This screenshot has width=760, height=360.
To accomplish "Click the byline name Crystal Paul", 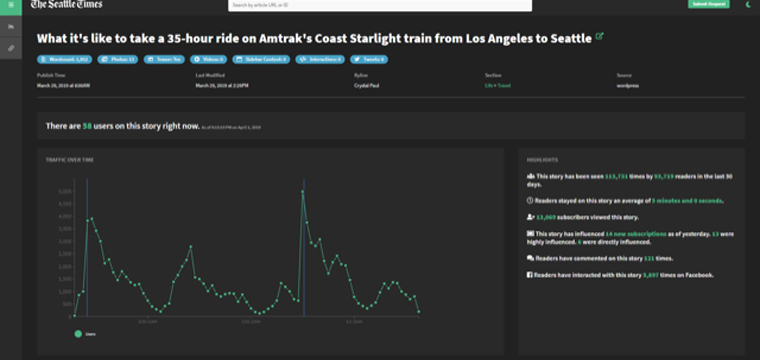I will pyautogui.click(x=365, y=86).
